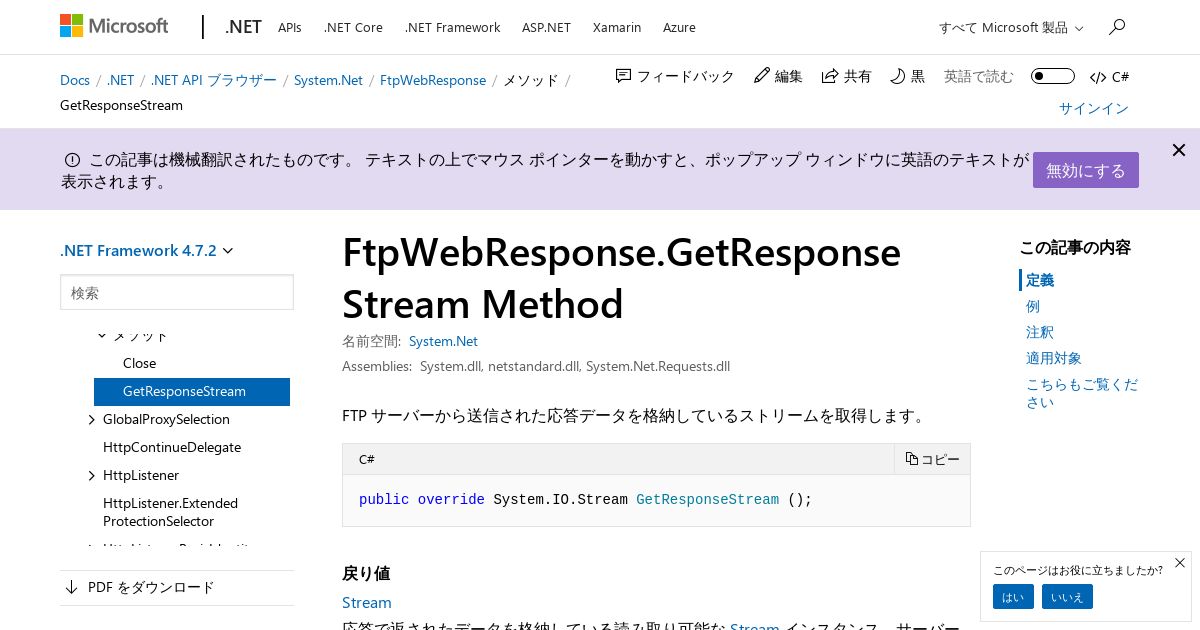Open the .NET Framework menu item

[452, 28]
